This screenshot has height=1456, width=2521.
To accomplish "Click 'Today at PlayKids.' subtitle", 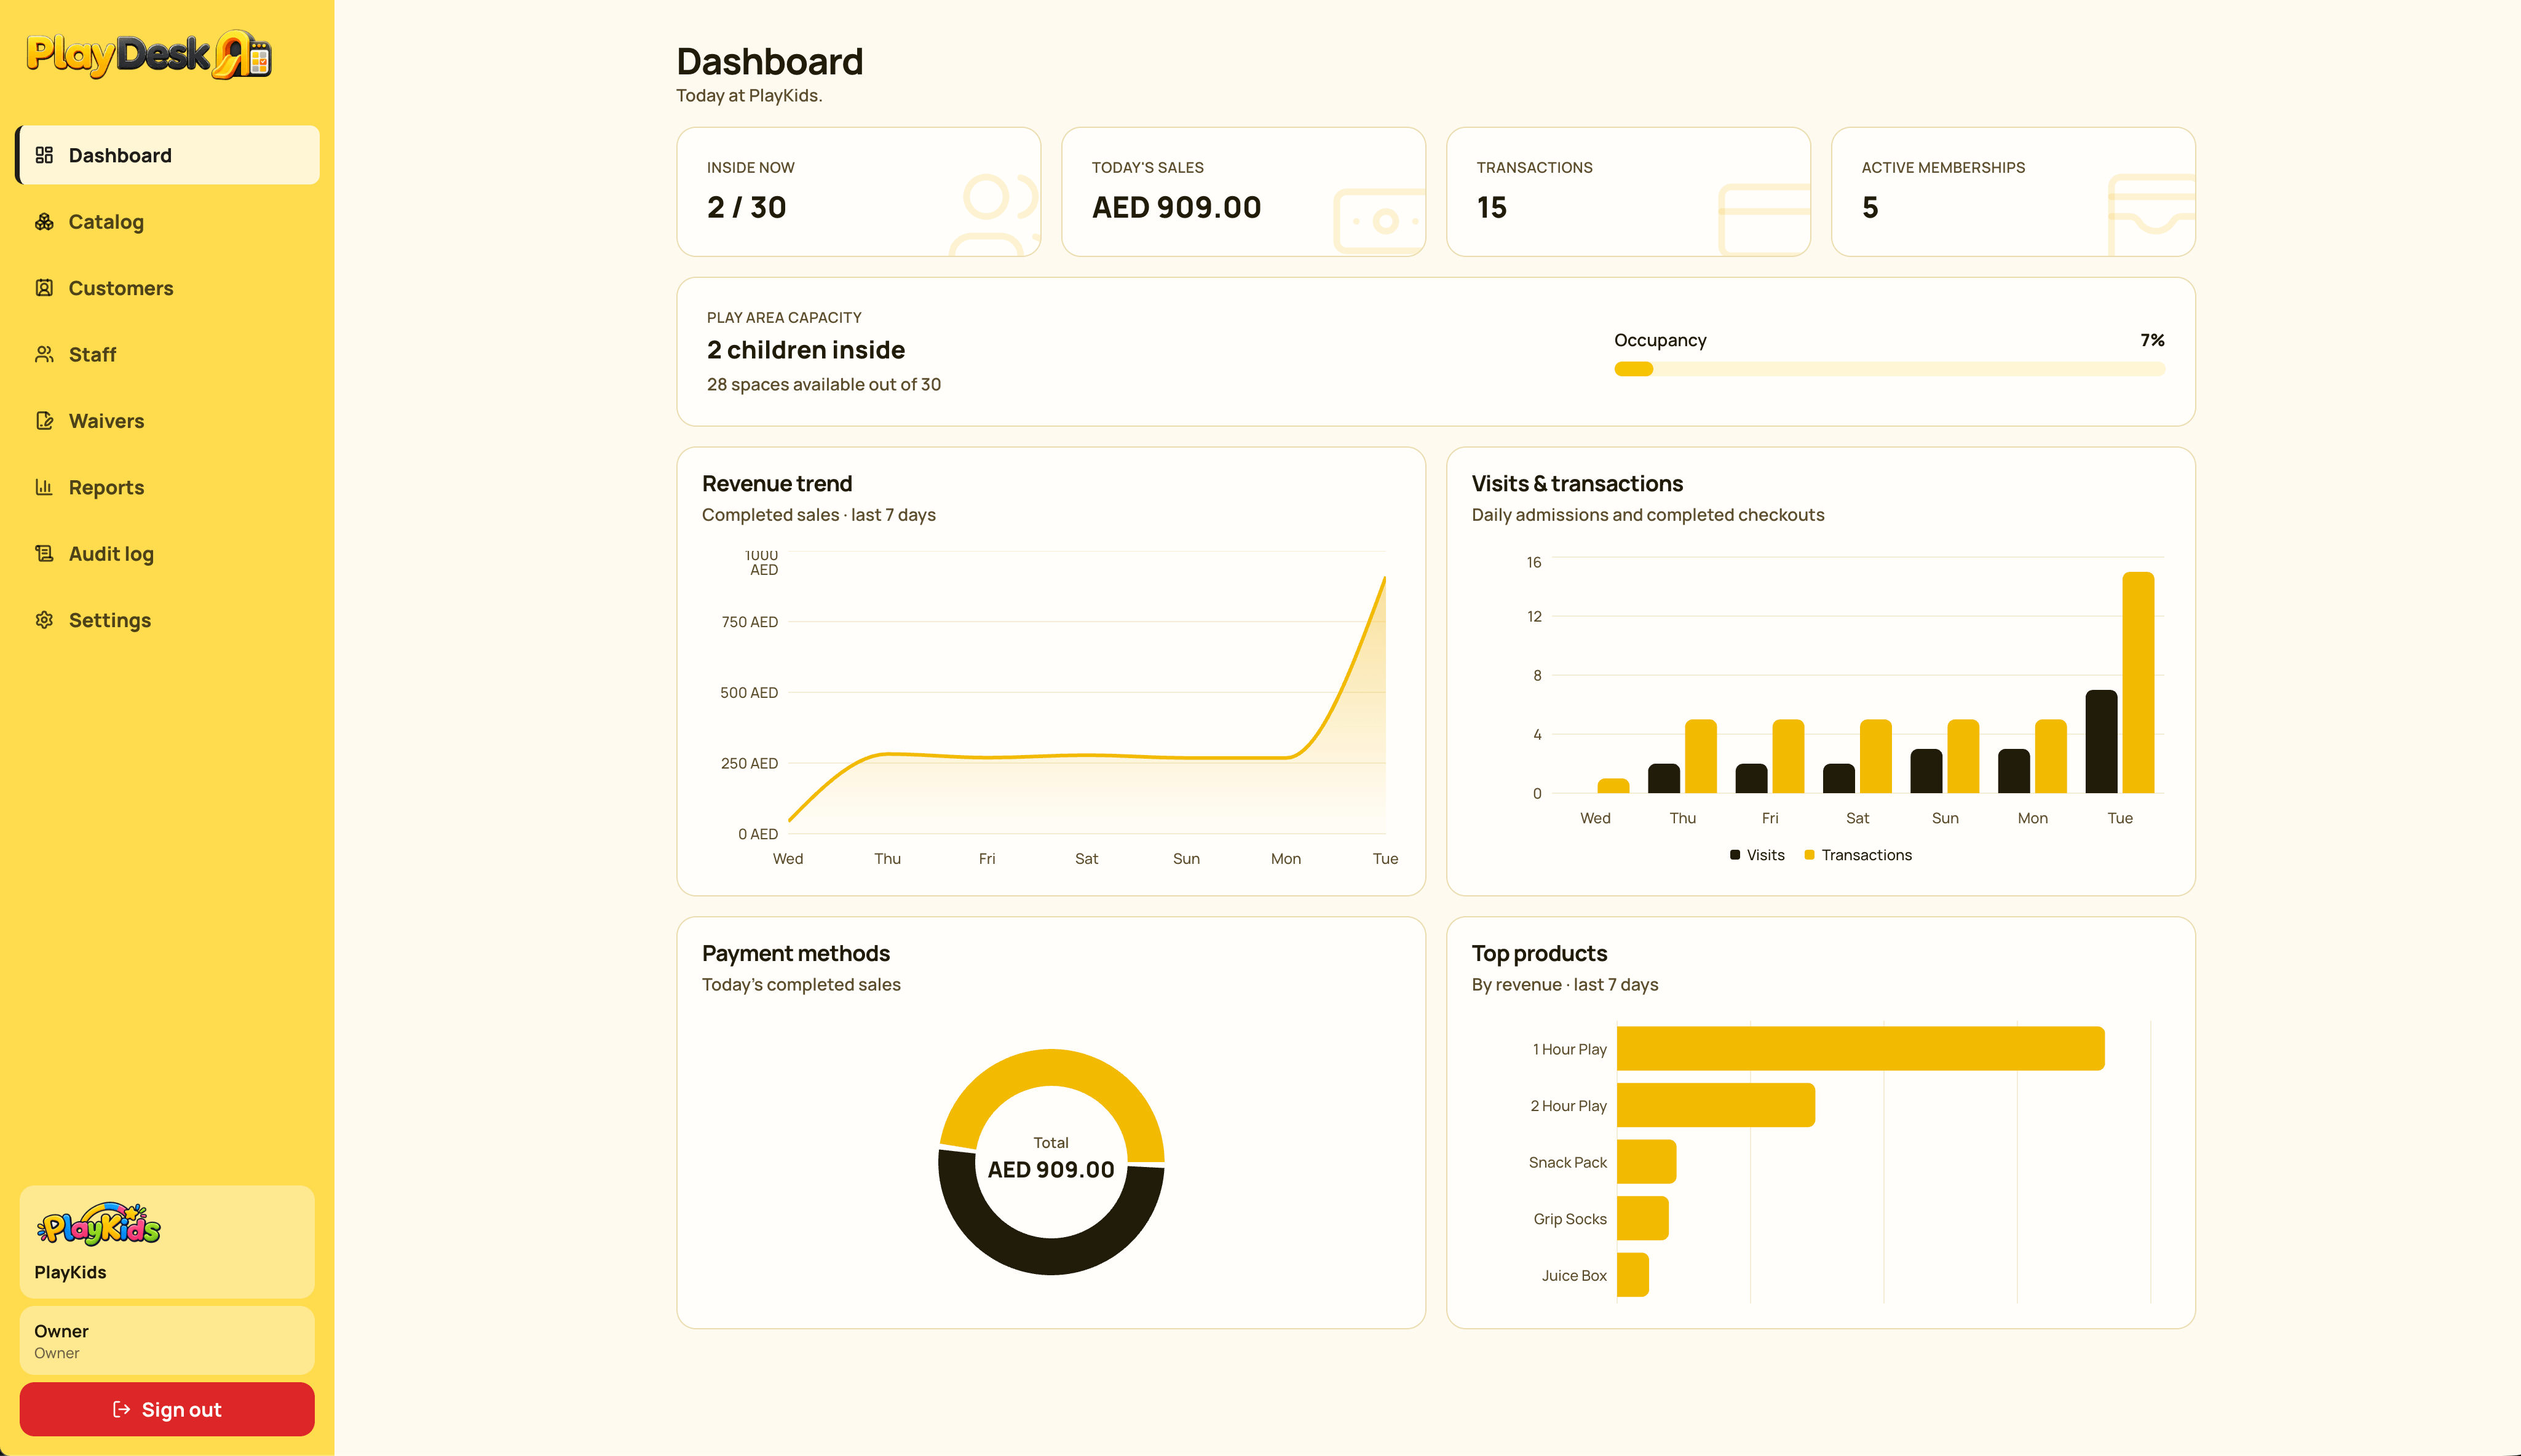I will tap(748, 96).
